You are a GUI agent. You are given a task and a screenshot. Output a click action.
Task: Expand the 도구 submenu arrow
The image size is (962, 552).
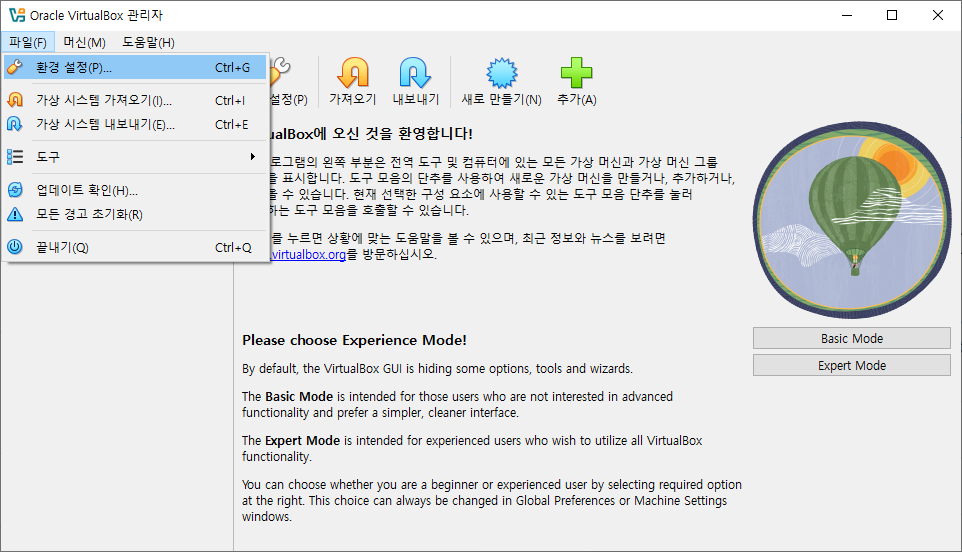click(252, 157)
